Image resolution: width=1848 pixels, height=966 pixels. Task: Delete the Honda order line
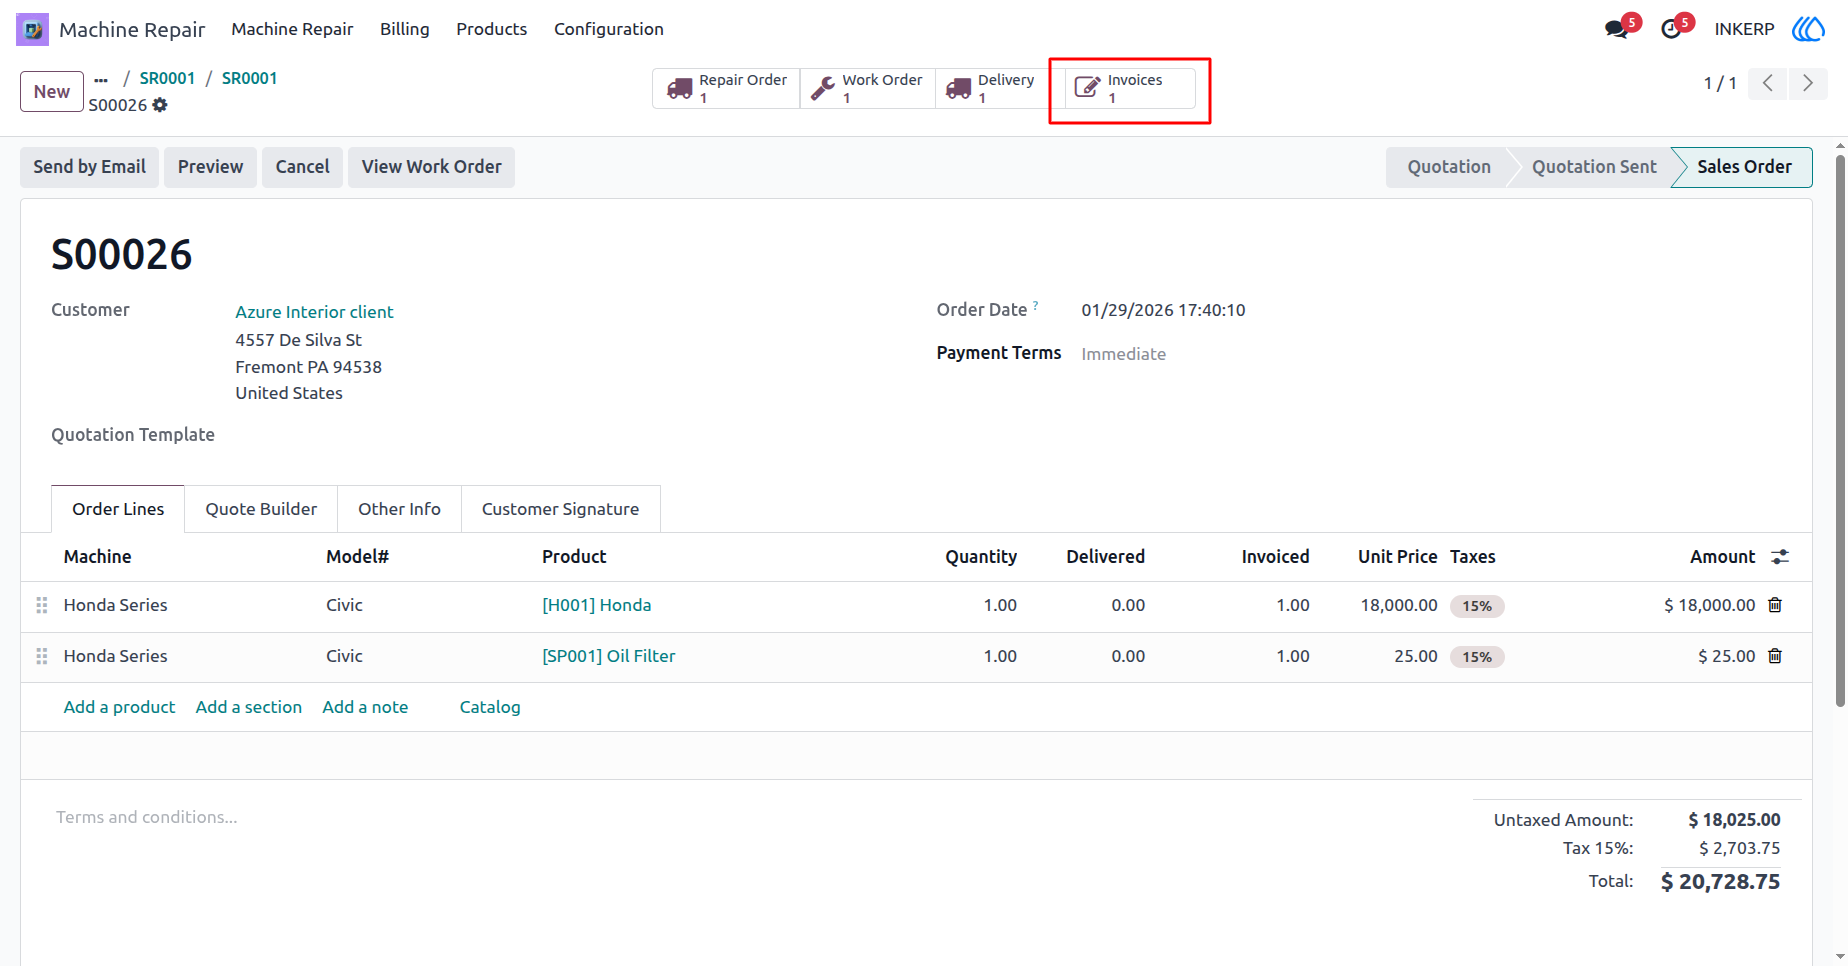[1775, 605]
